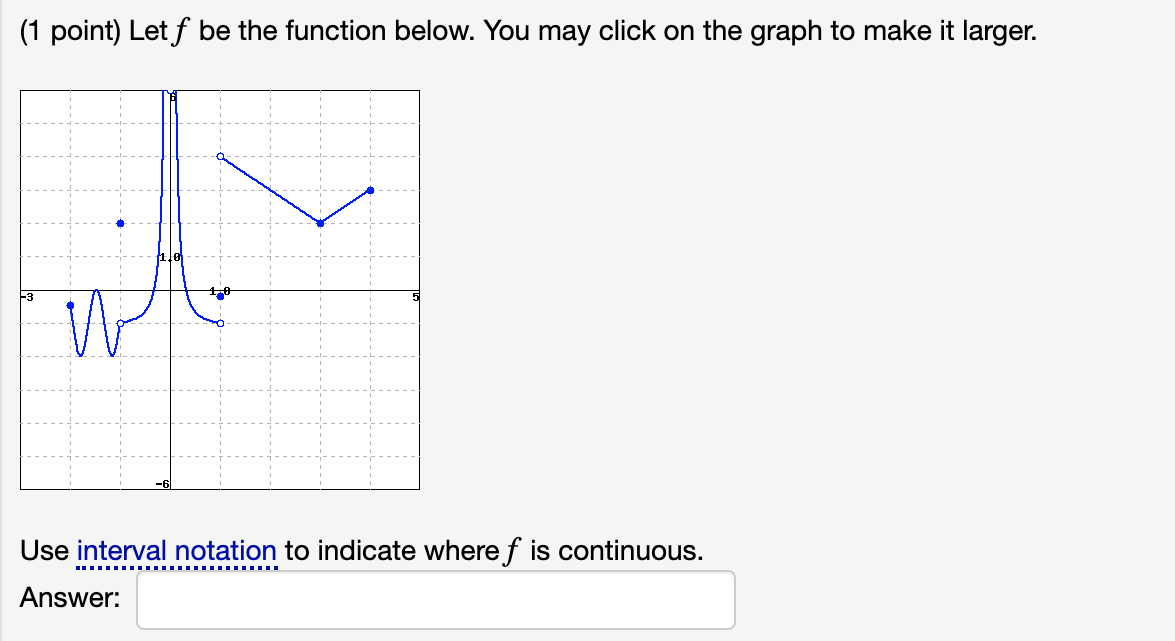Focus the Answer input field

[435, 600]
